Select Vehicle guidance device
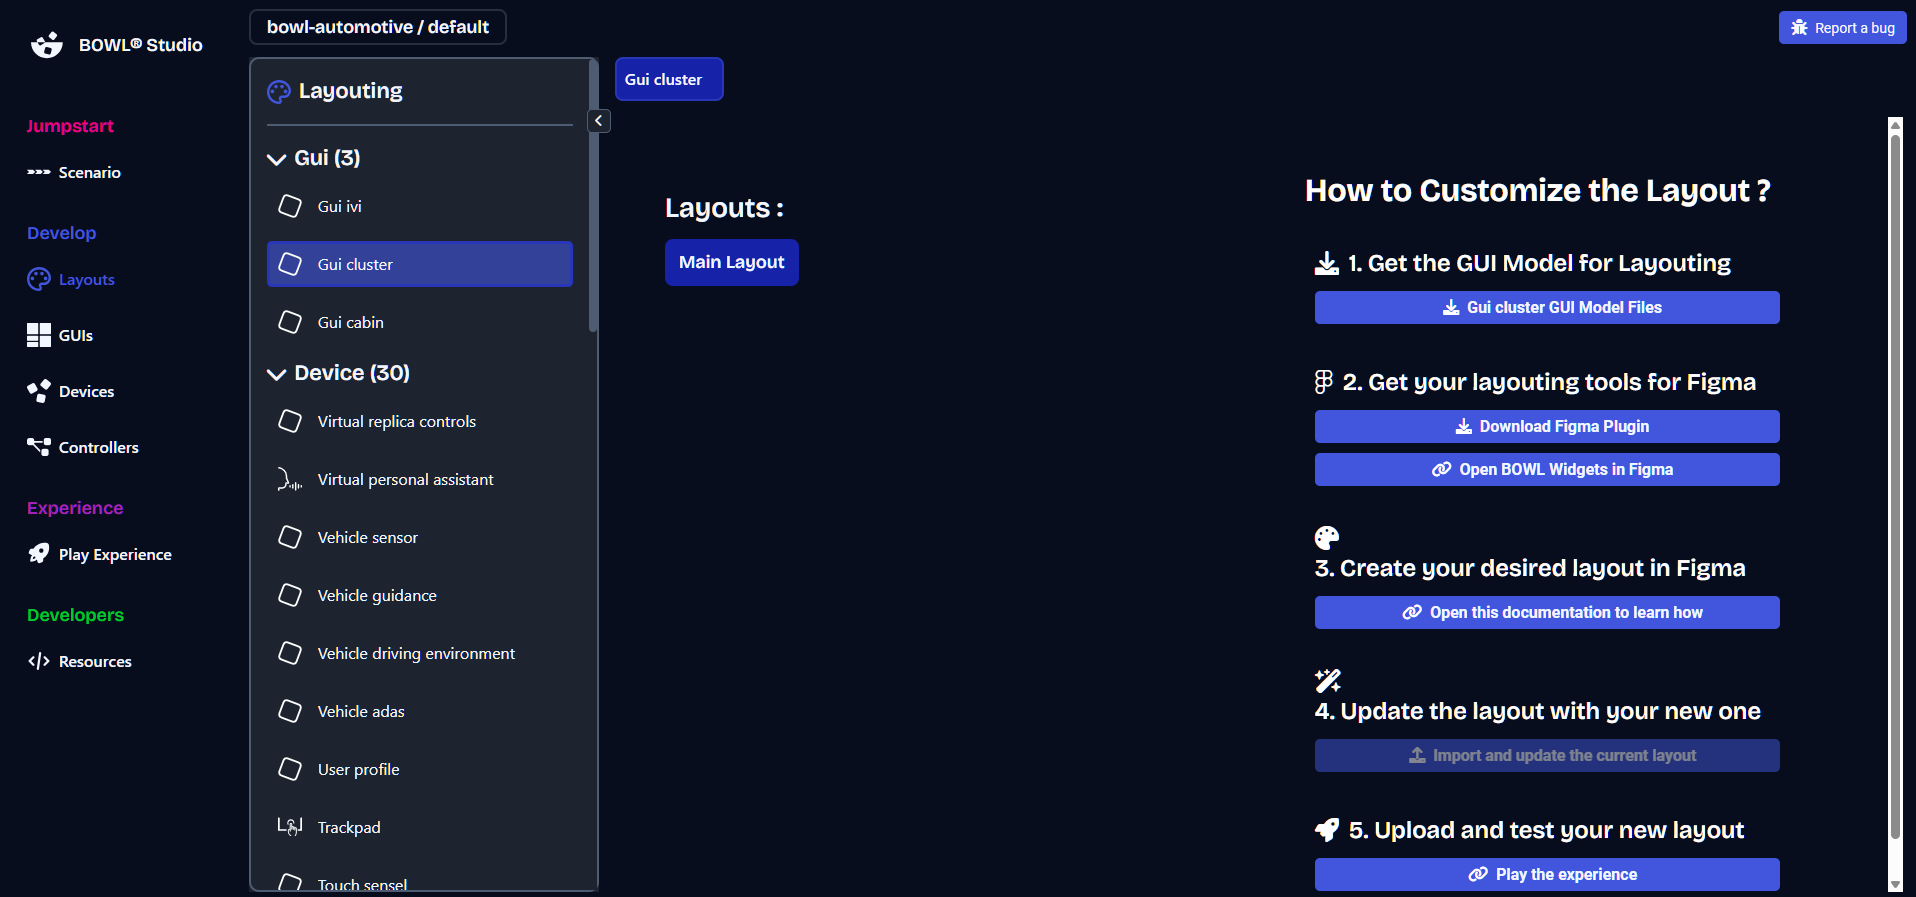The image size is (1916, 897). point(420,595)
